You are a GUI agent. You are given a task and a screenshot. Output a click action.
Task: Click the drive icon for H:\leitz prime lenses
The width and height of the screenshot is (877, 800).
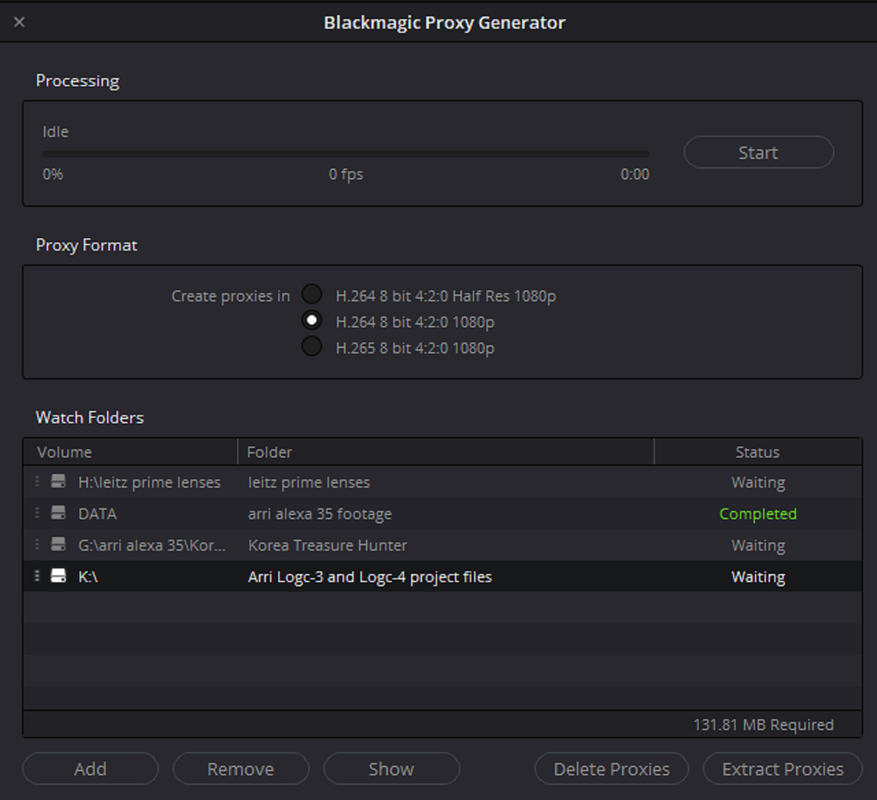point(59,482)
